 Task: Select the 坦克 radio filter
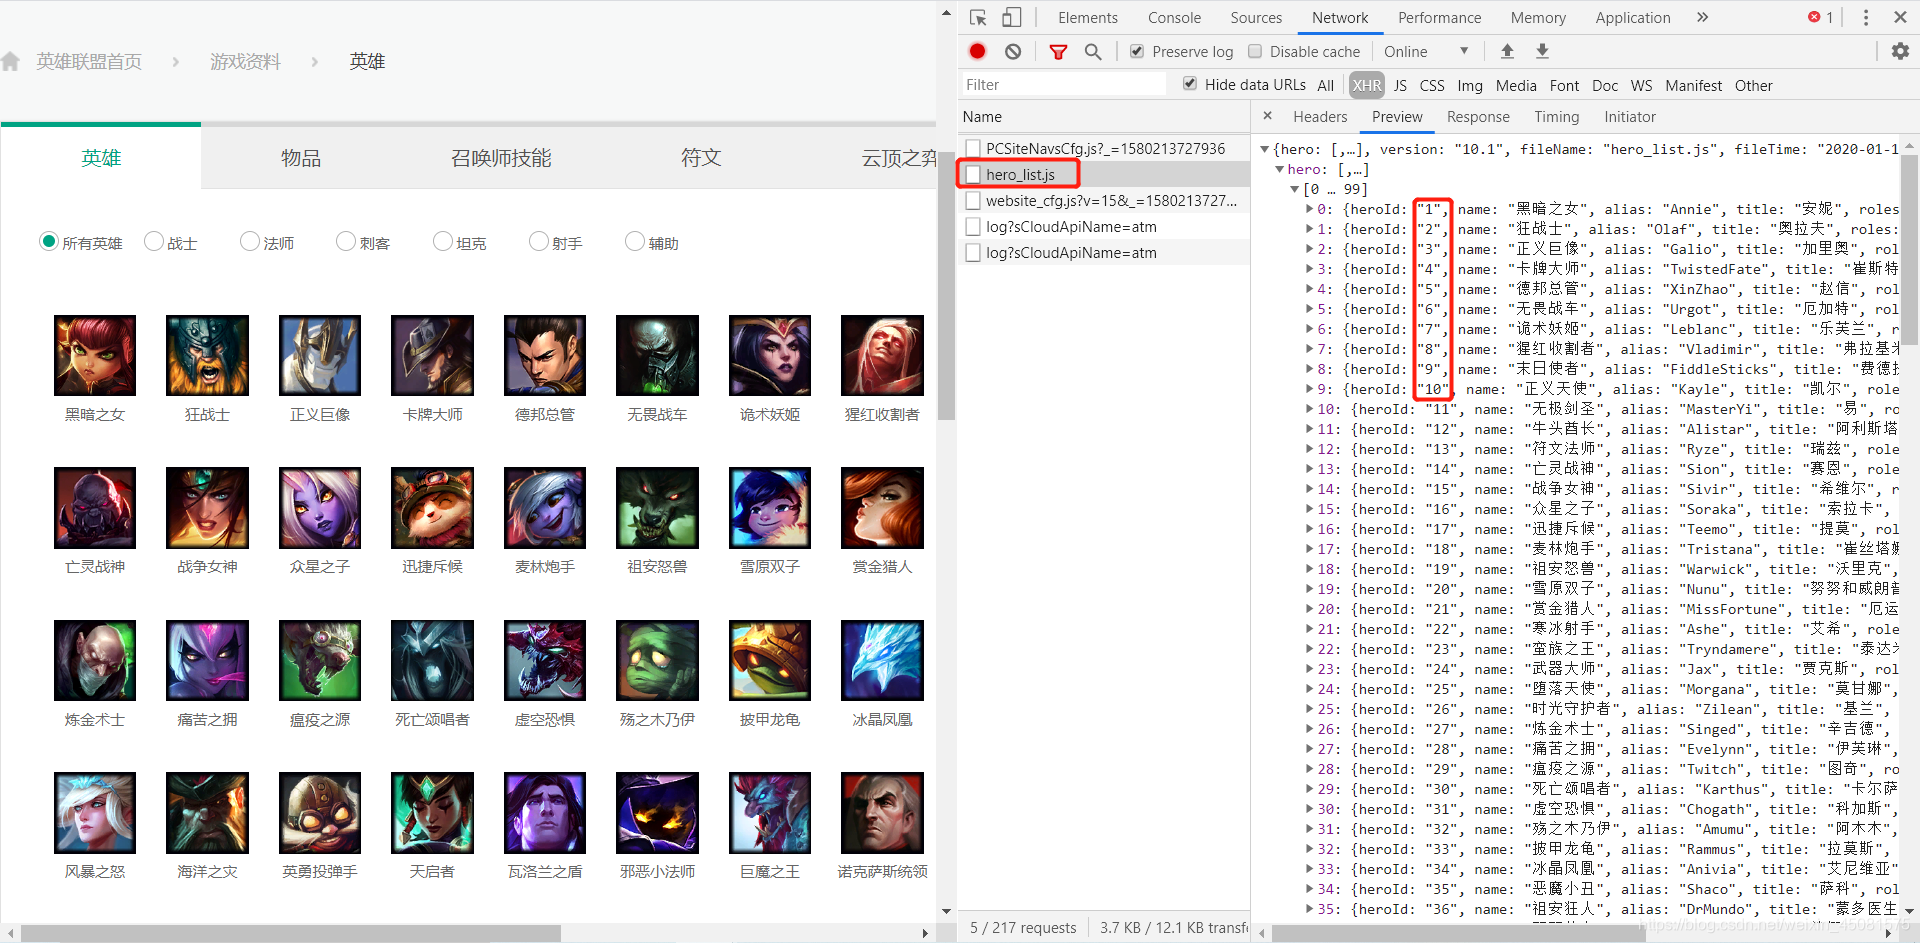(x=443, y=241)
